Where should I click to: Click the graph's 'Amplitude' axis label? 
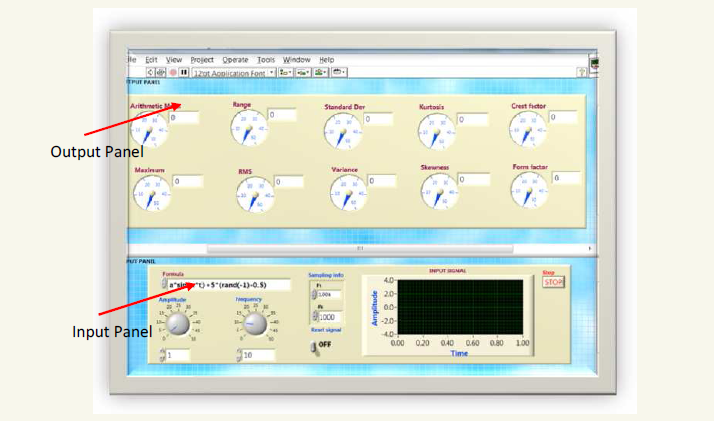click(375, 308)
